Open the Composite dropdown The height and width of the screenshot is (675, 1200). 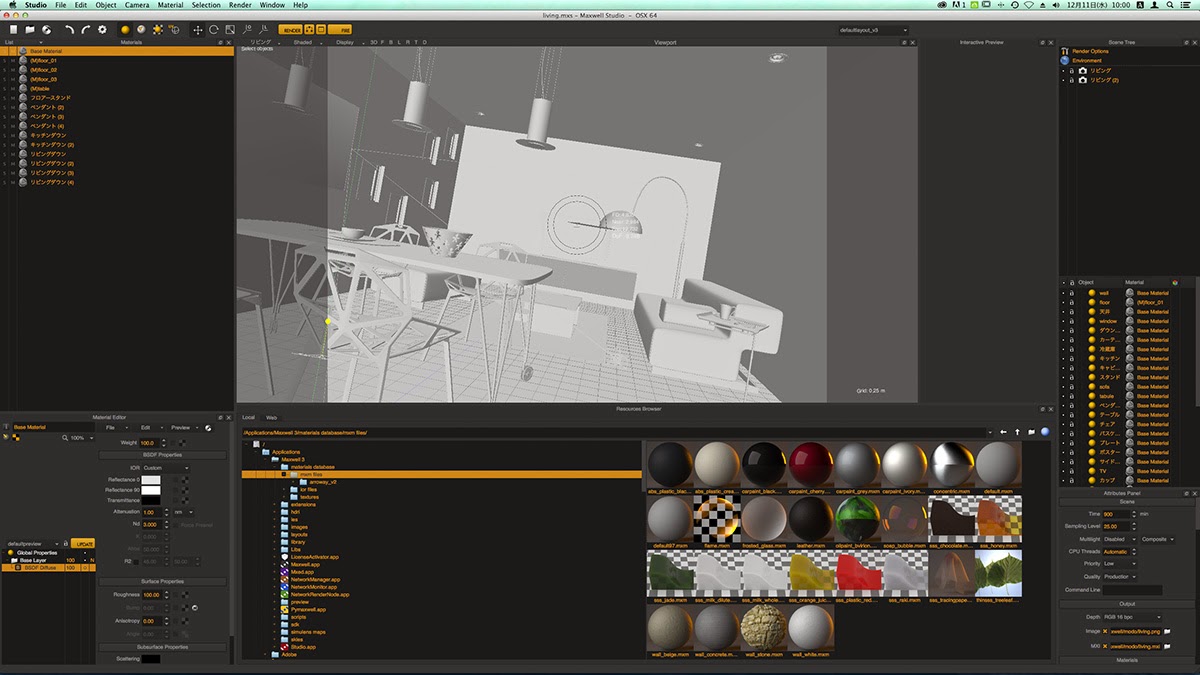(1158, 539)
